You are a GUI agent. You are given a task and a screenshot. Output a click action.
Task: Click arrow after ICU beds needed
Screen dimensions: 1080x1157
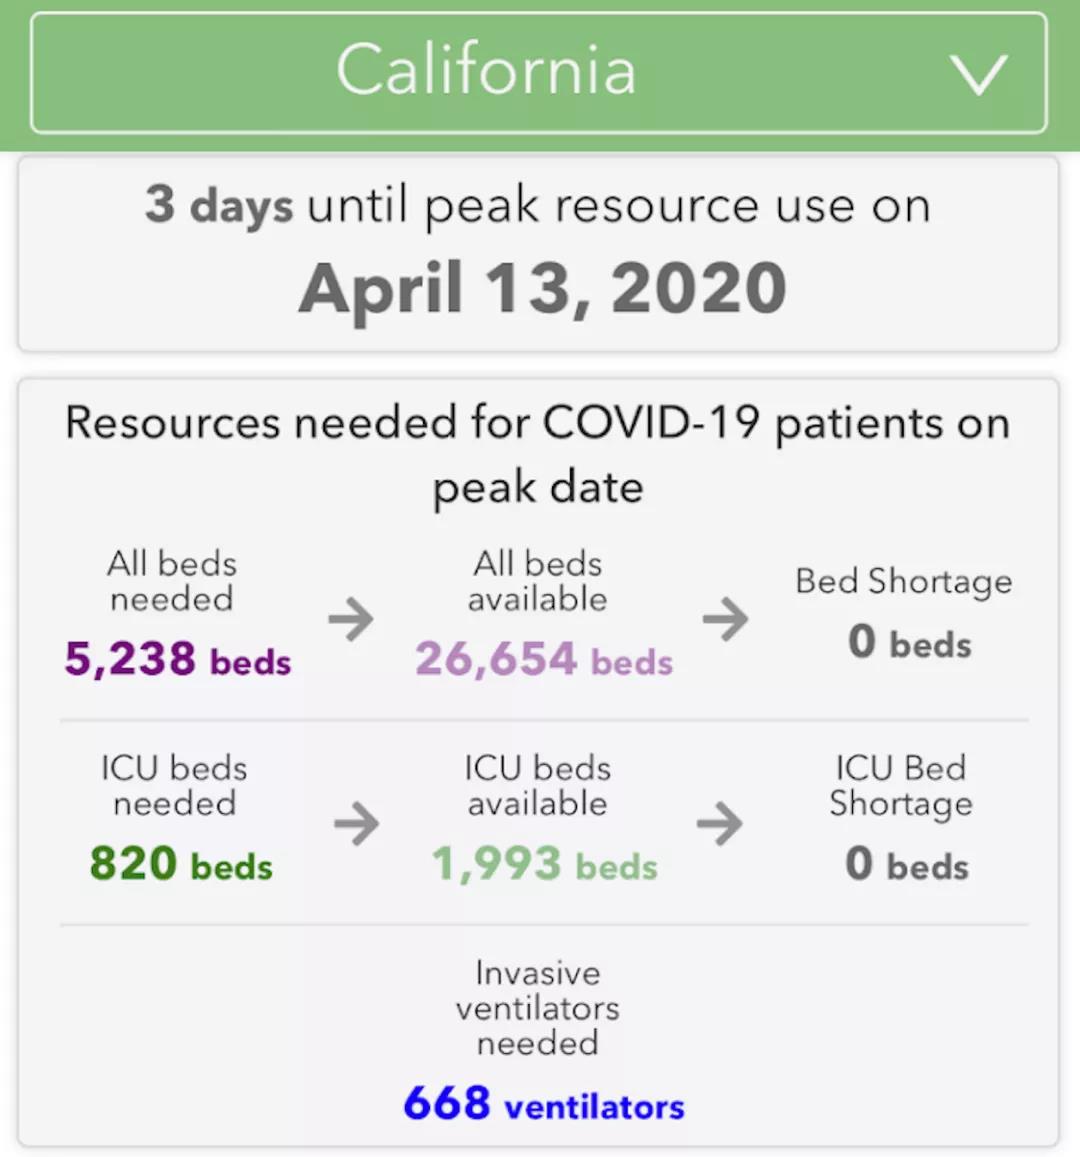356,823
